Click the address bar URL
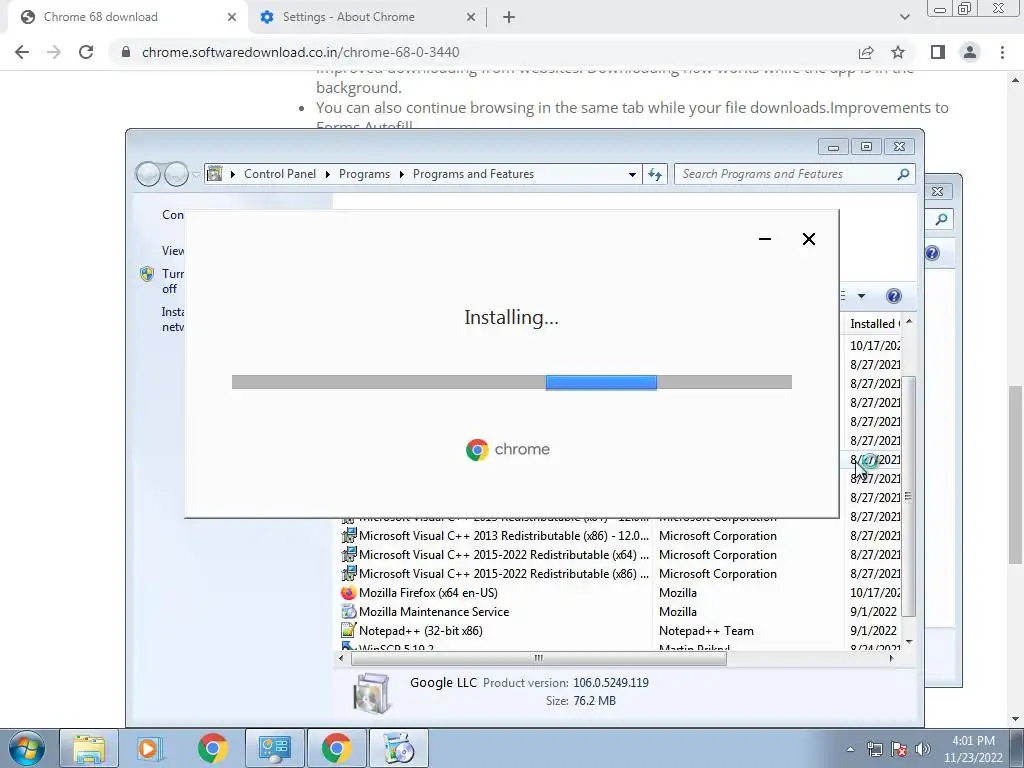1024x768 pixels. coord(300,52)
